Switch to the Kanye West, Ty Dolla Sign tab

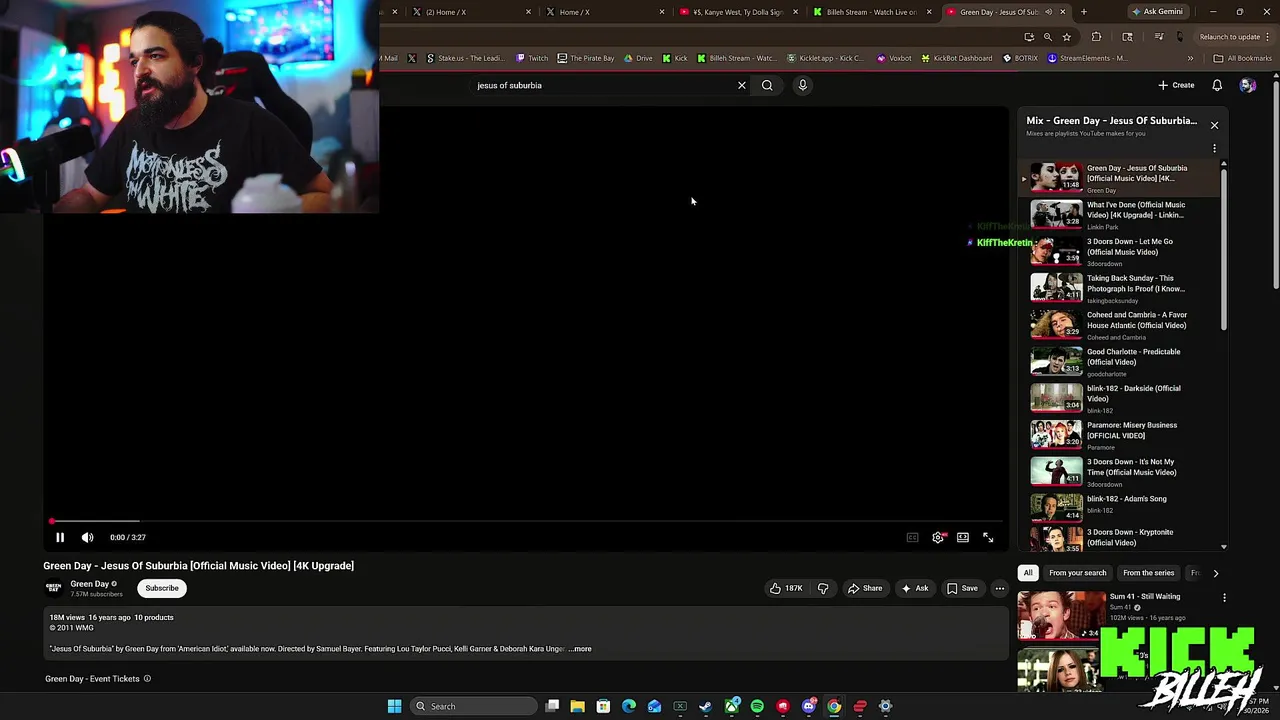(735, 12)
